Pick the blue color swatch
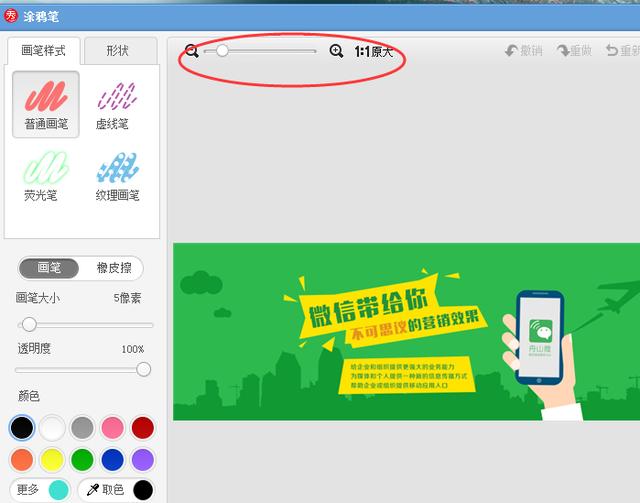Screen dimensions: 640x503 pos(112,459)
